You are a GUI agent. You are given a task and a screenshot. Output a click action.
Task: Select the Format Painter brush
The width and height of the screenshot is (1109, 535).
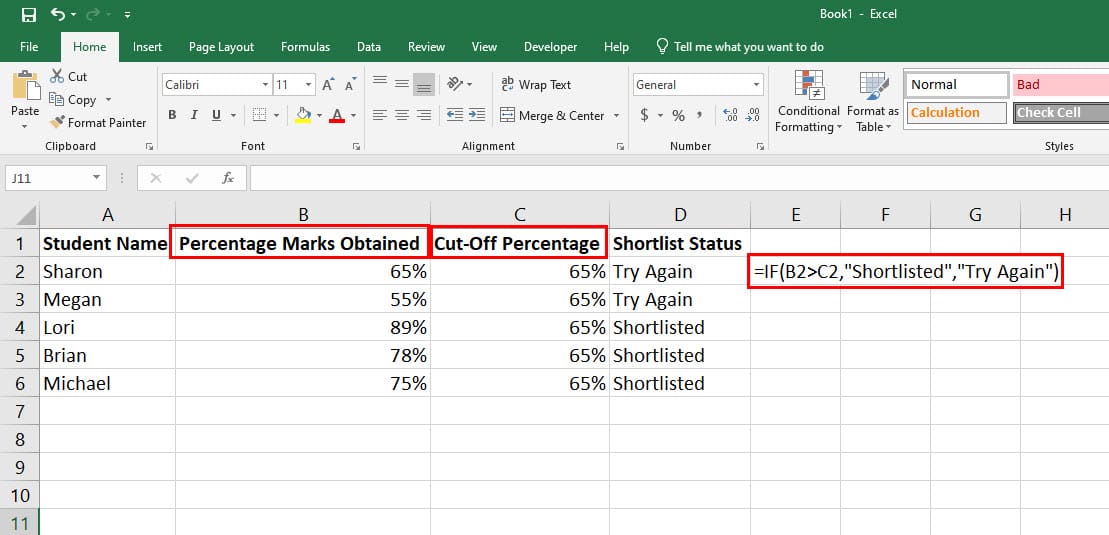coord(98,122)
